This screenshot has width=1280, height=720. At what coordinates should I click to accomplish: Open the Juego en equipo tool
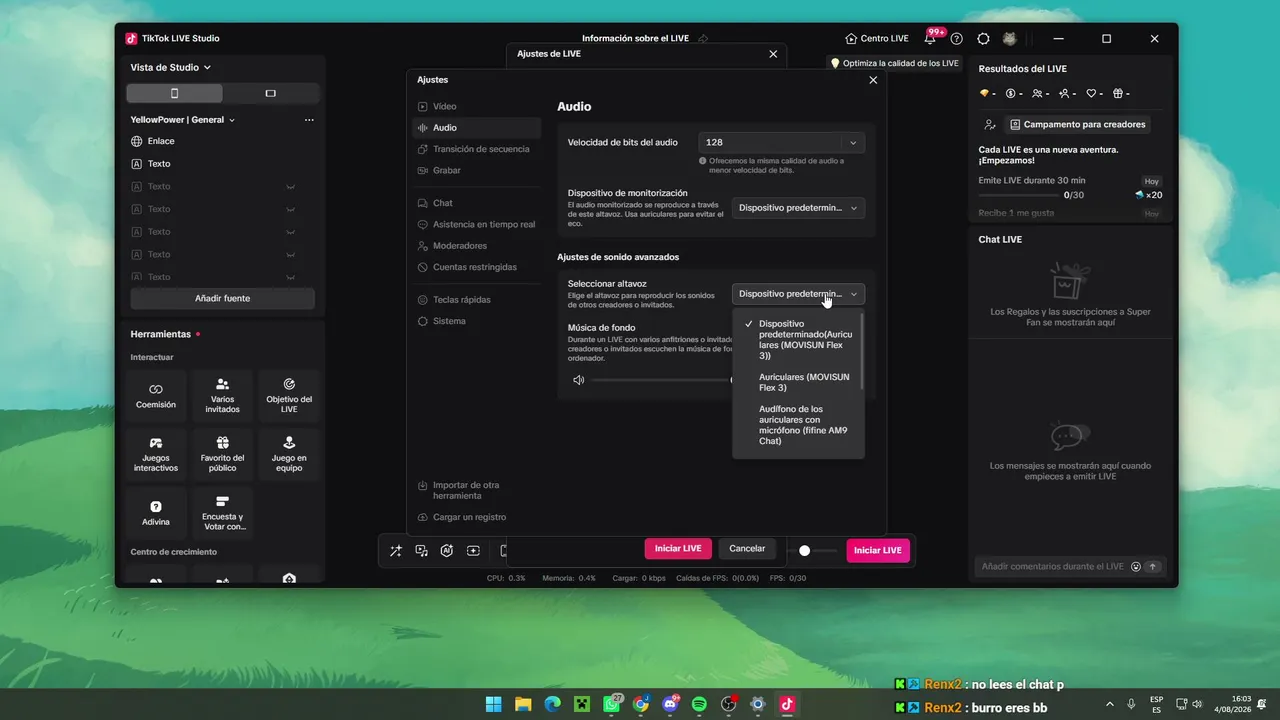pyautogui.click(x=289, y=455)
